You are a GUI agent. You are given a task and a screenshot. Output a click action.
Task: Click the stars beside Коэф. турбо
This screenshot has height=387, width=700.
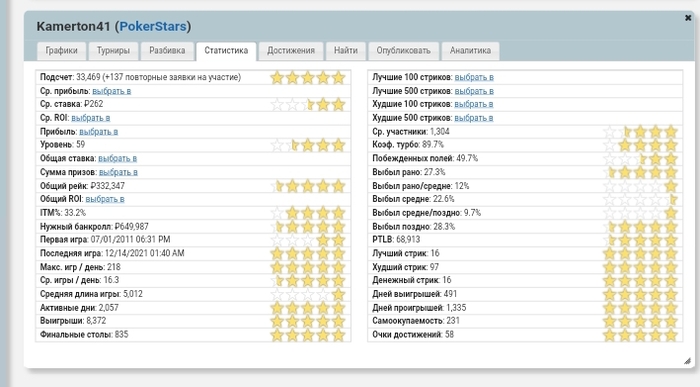pos(640,145)
